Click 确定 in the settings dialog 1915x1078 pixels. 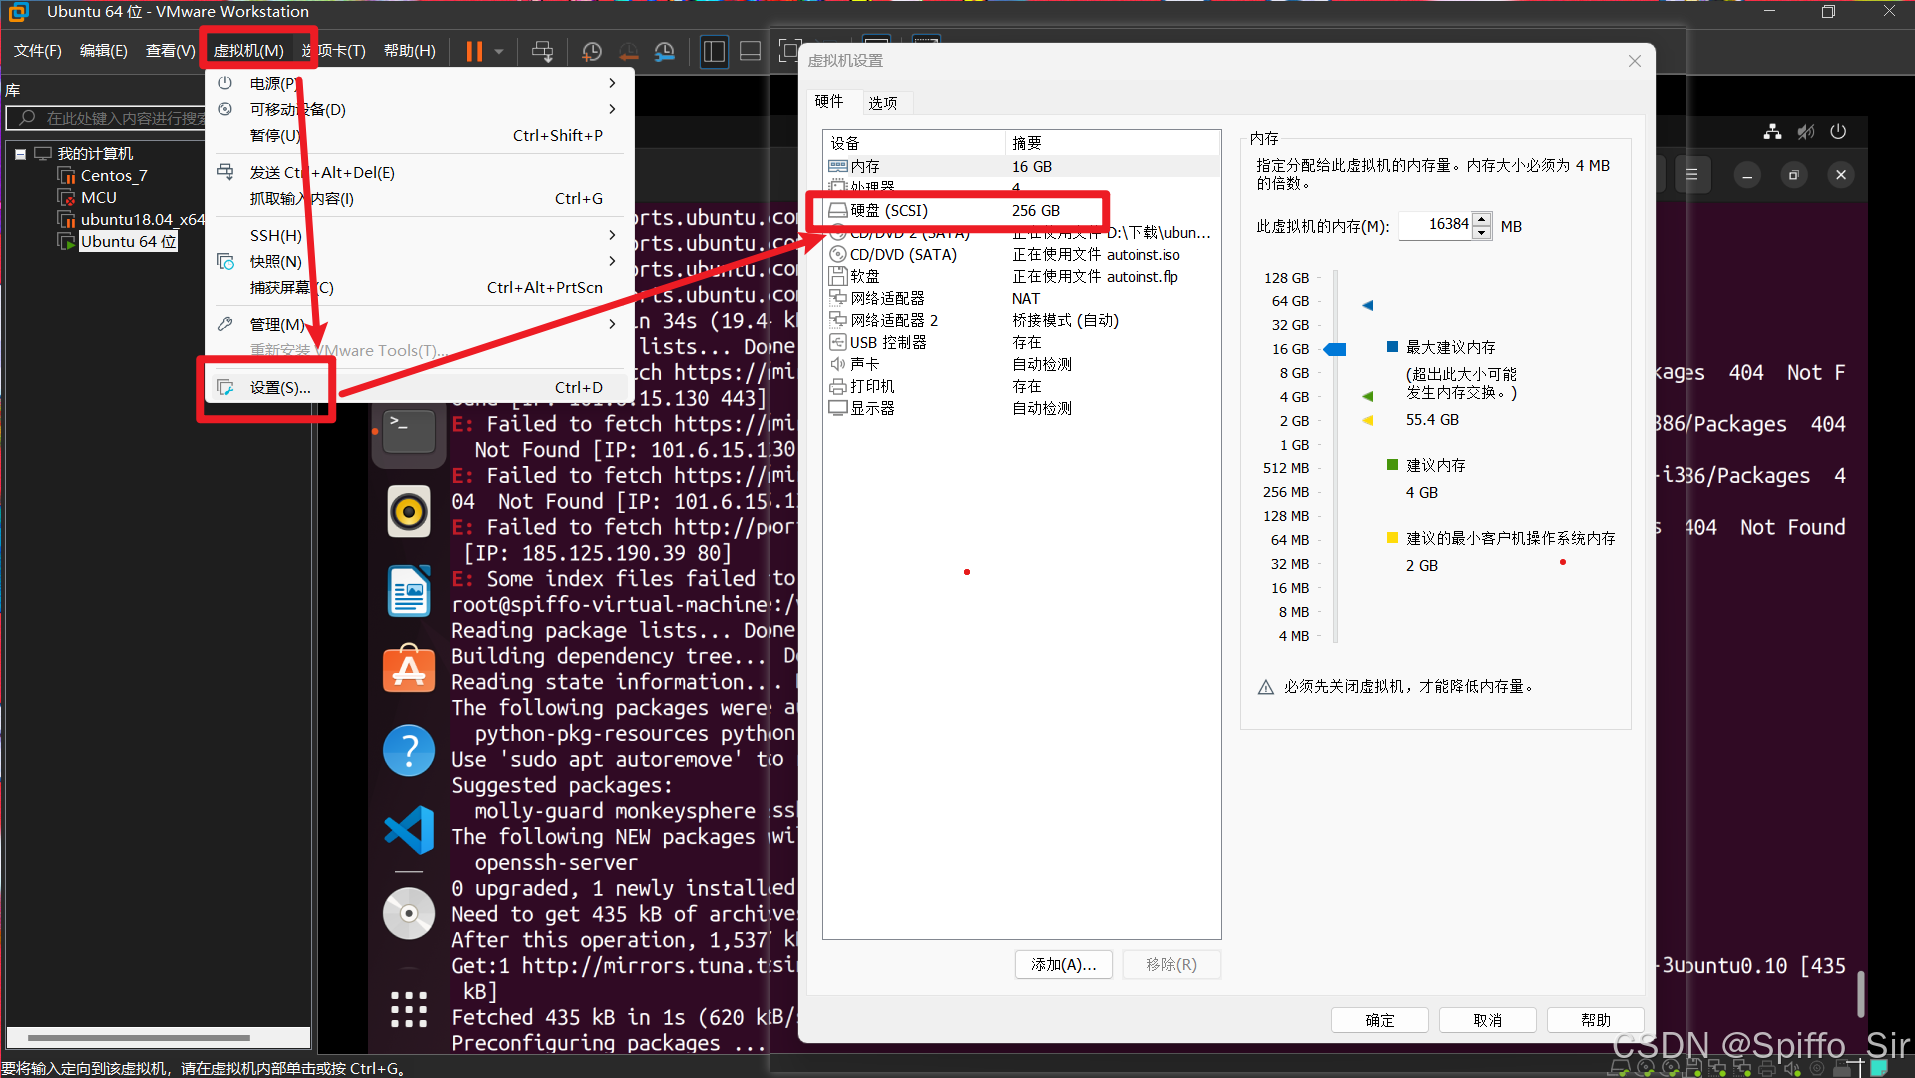point(1380,1020)
